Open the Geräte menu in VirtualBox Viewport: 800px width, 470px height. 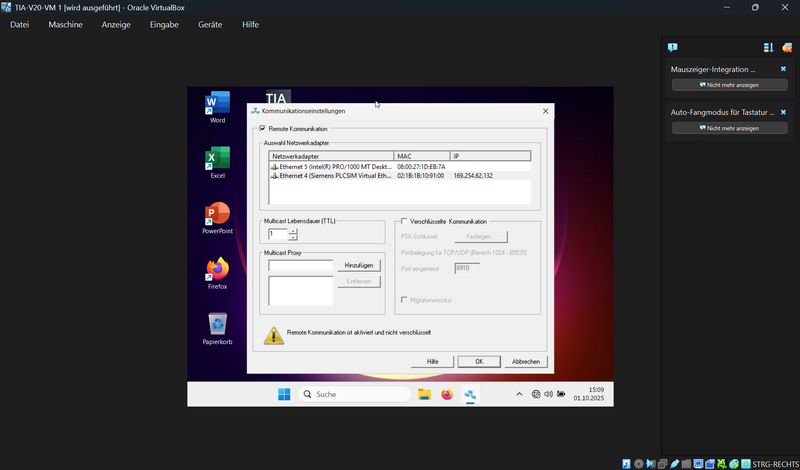pyautogui.click(x=210, y=24)
